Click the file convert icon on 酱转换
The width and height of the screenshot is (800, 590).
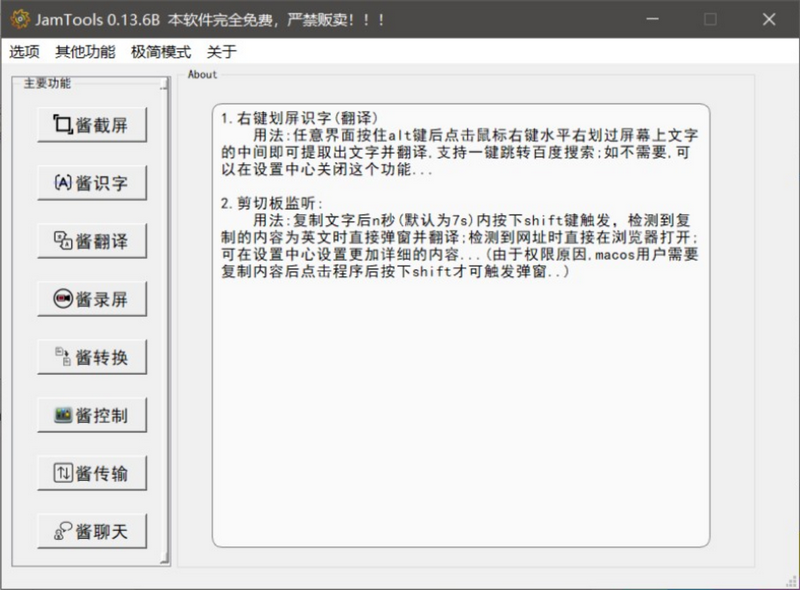[x=62, y=357]
